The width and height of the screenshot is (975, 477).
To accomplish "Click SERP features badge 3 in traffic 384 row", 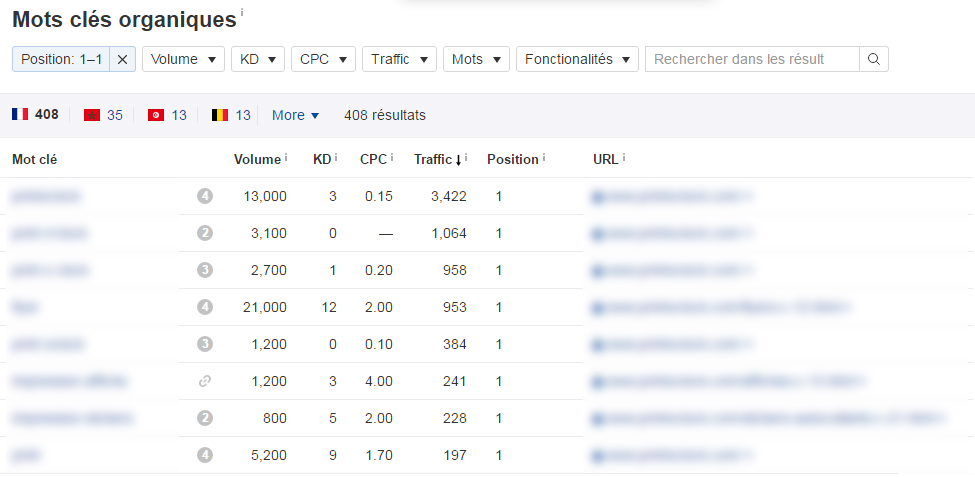I will (x=205, y=345).
